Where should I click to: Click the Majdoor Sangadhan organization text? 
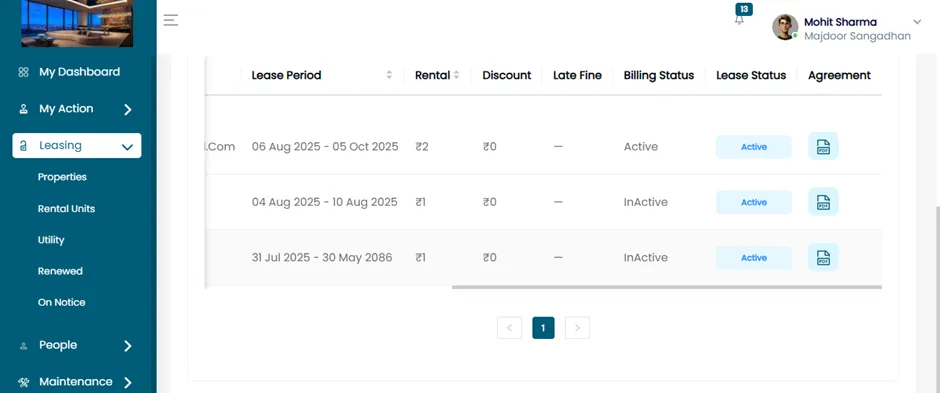pyautogui.click(x=857, y=36)
